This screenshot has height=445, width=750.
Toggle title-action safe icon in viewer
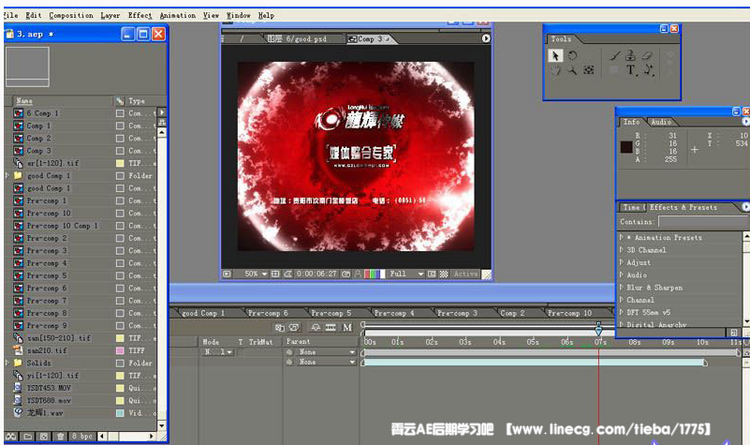coord(275,274)
